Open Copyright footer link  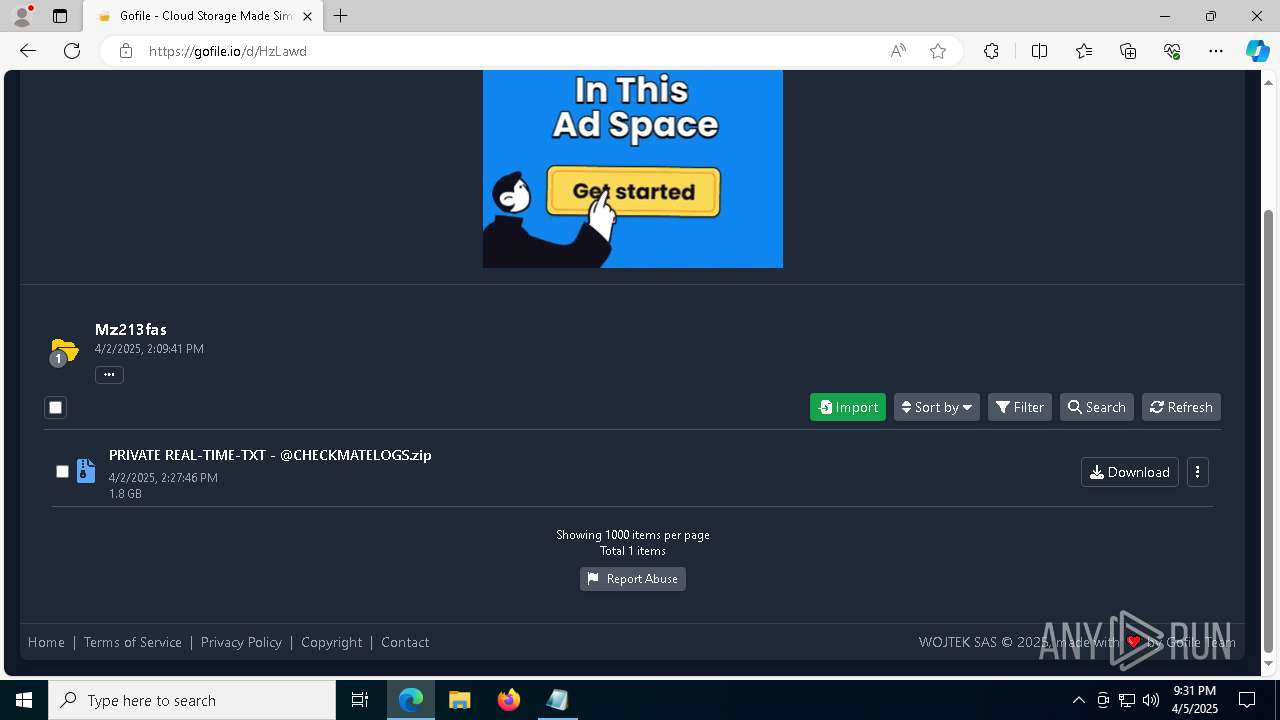331,642
